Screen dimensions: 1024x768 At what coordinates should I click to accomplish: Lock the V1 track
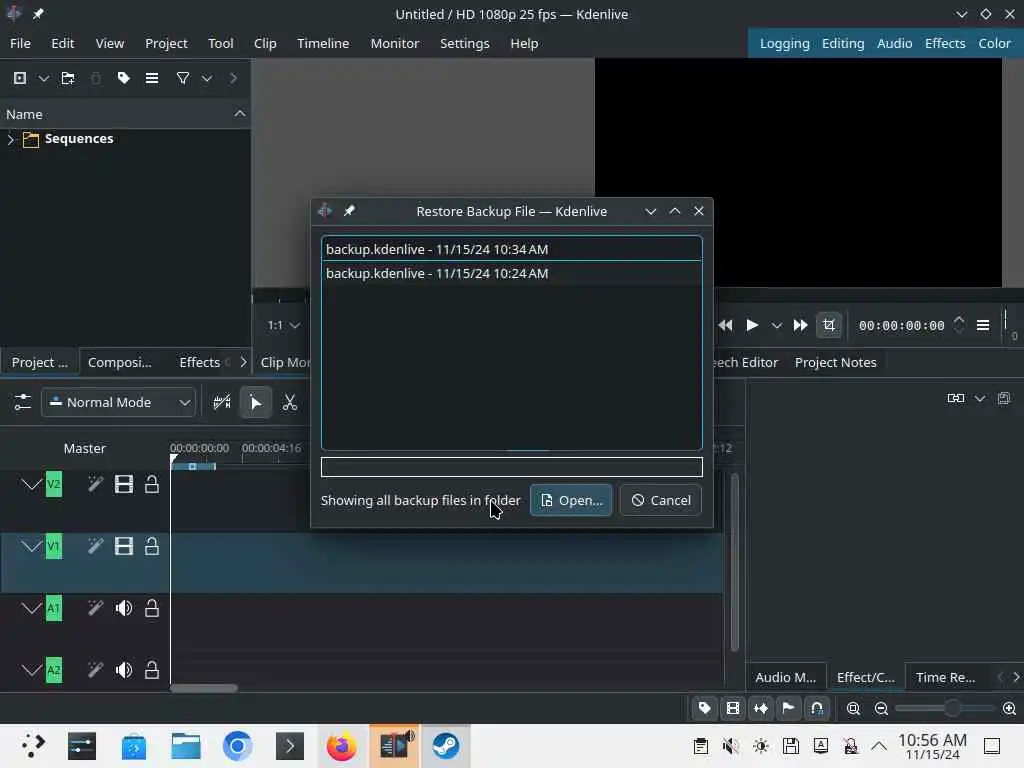[x=152, y=546]
